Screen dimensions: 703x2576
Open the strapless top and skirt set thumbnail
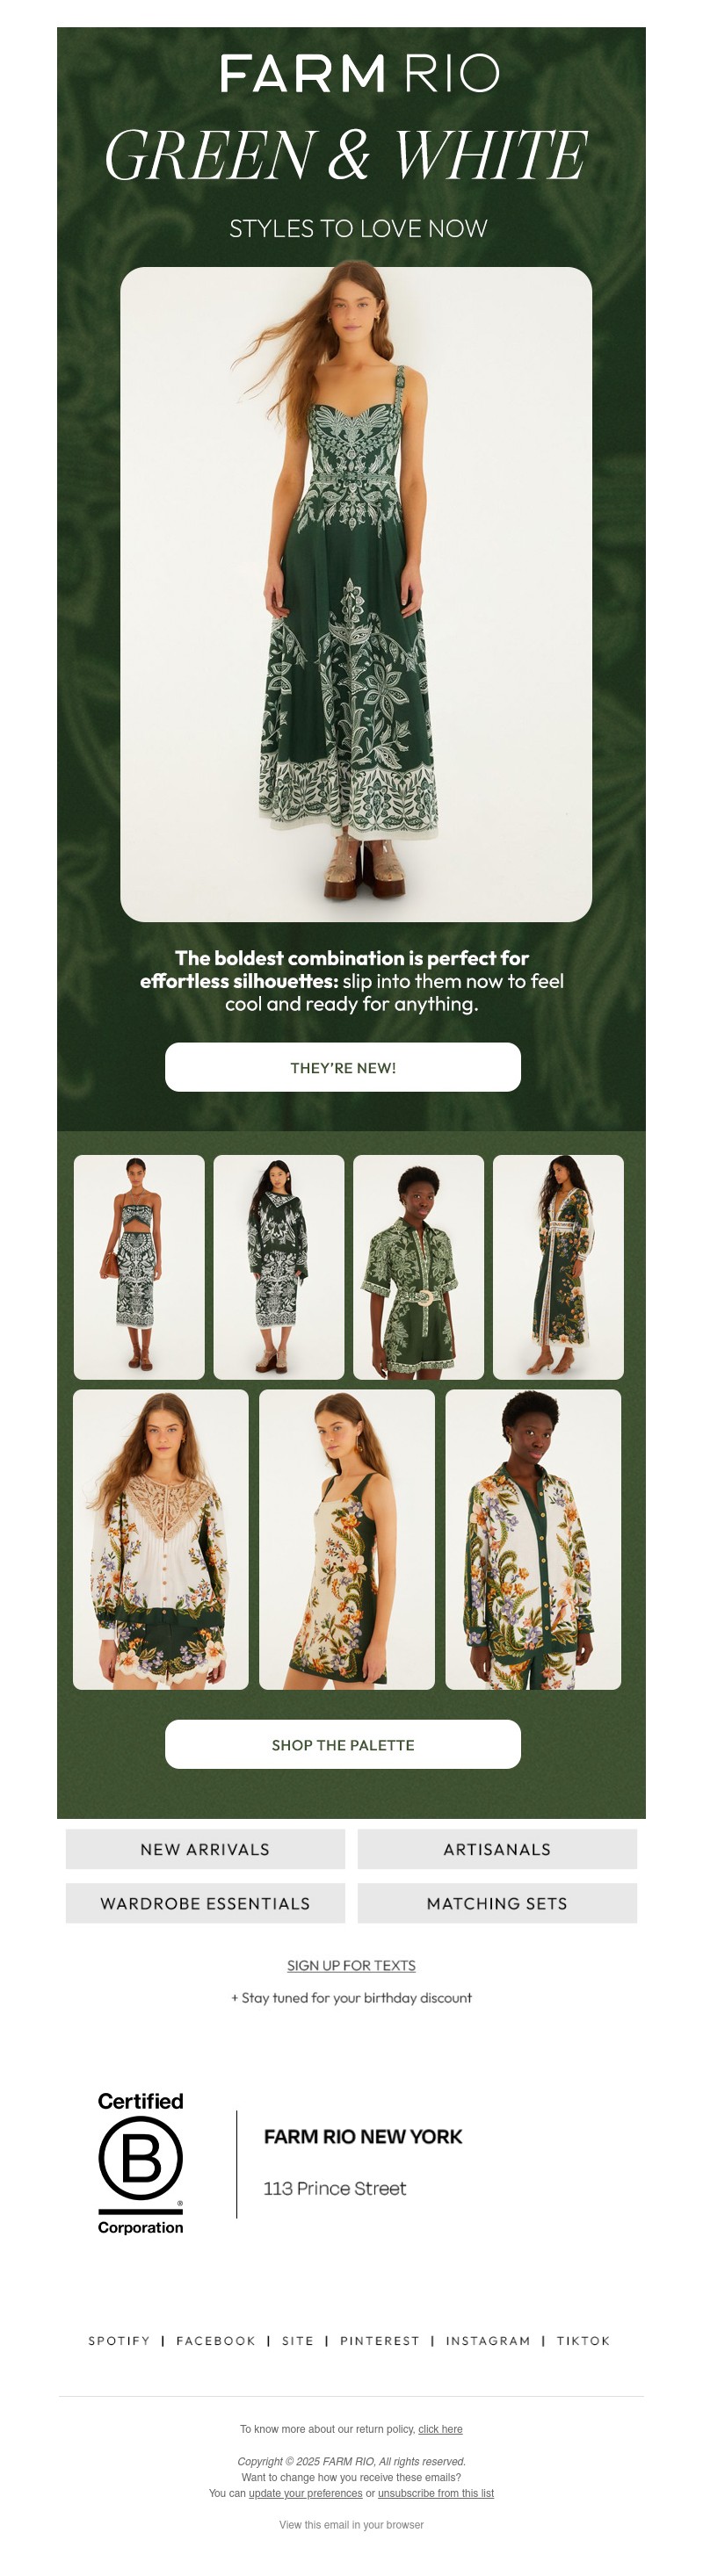pos(139,1267)
